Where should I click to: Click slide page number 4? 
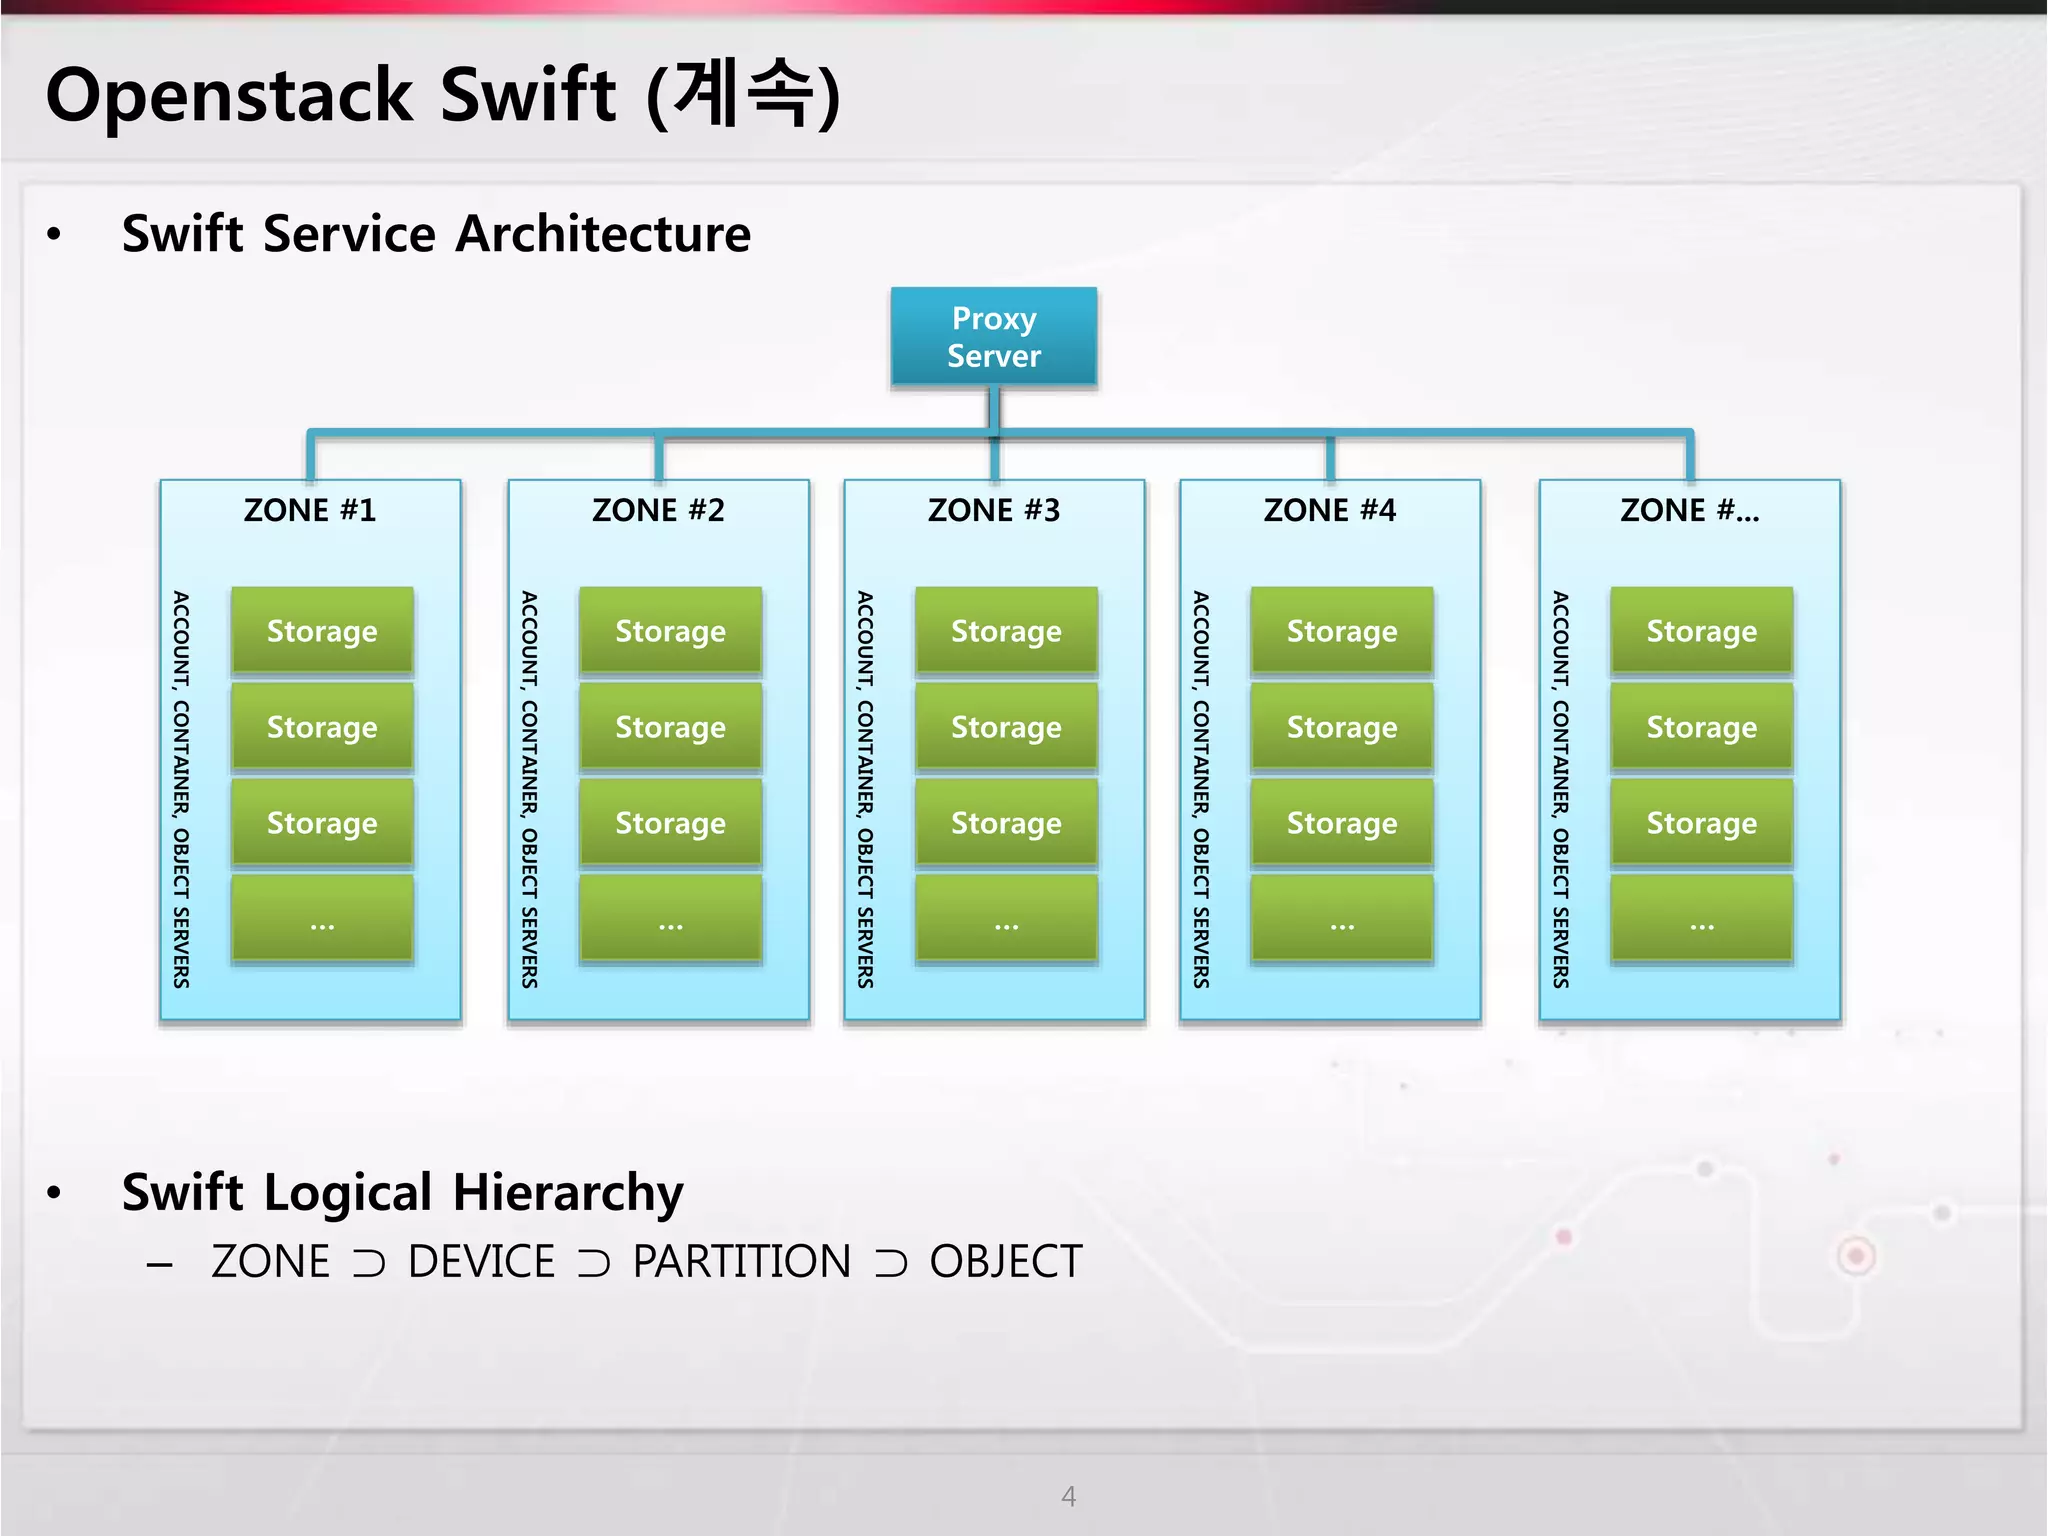[x=1068, y=1496]
